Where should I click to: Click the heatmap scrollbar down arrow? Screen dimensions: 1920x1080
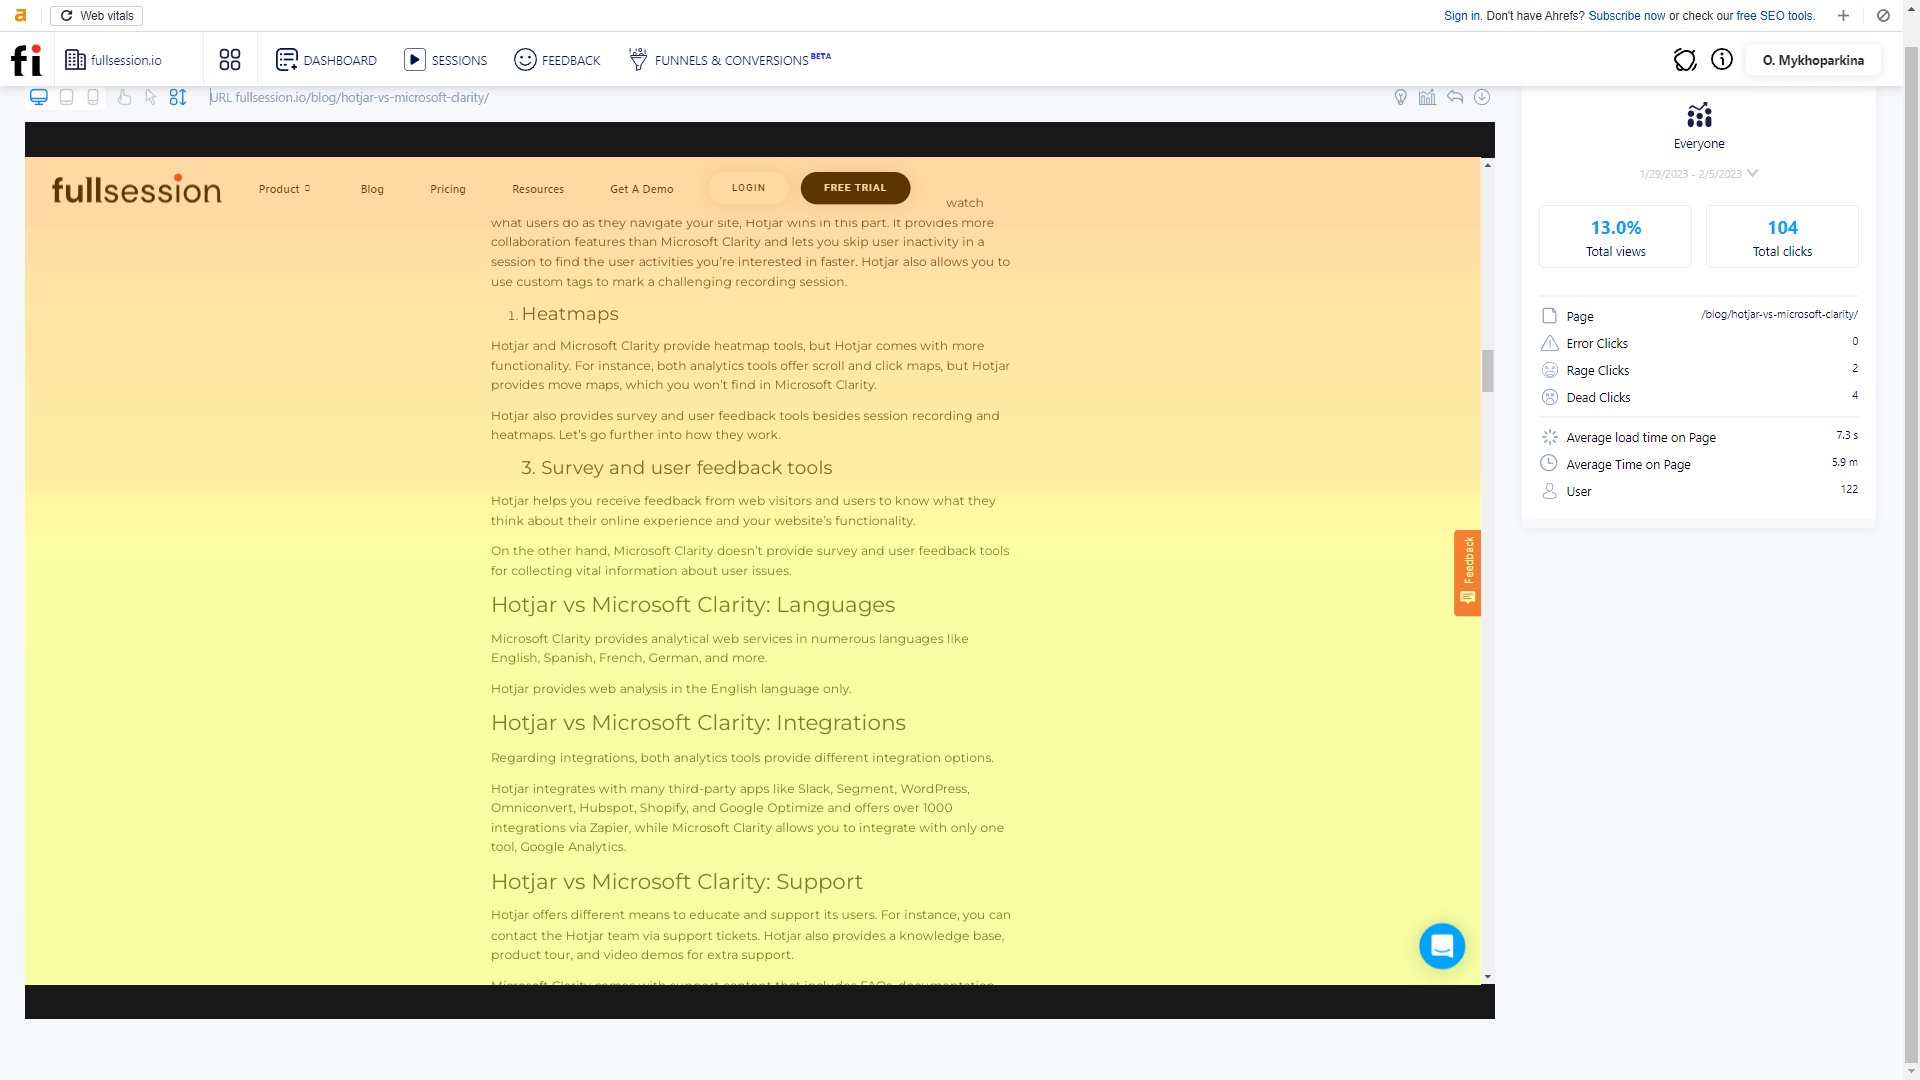pyautogui.click(x=1488, y=977)
